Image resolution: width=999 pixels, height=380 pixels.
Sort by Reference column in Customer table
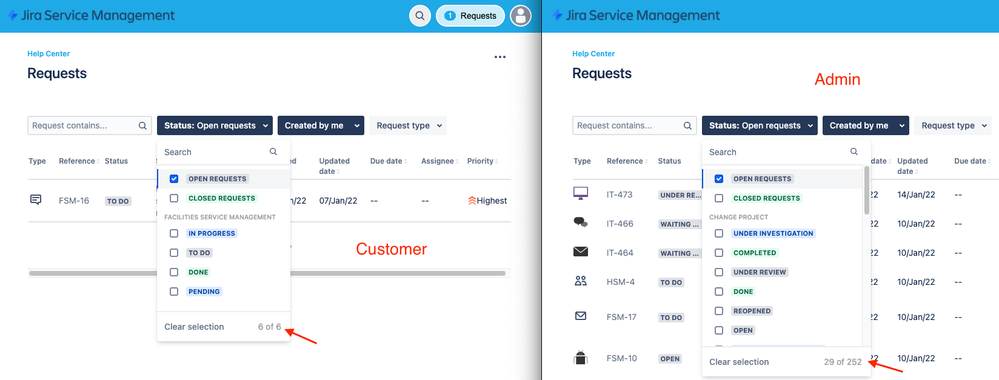79,161
